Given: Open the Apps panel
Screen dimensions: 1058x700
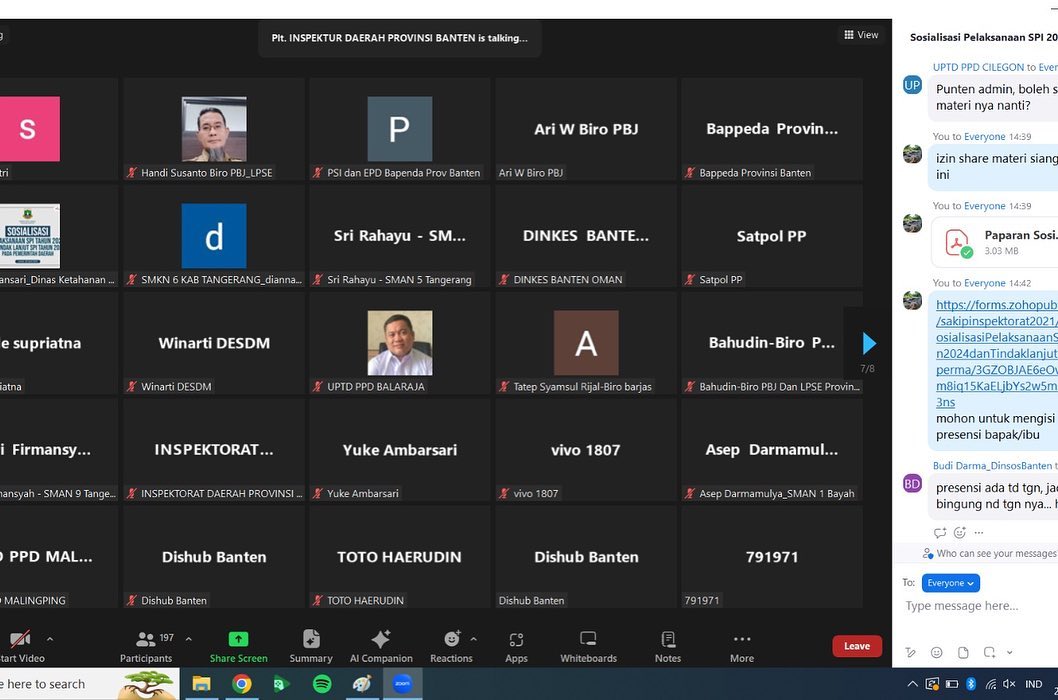Looking at the screenshot, I should (516, 646).
